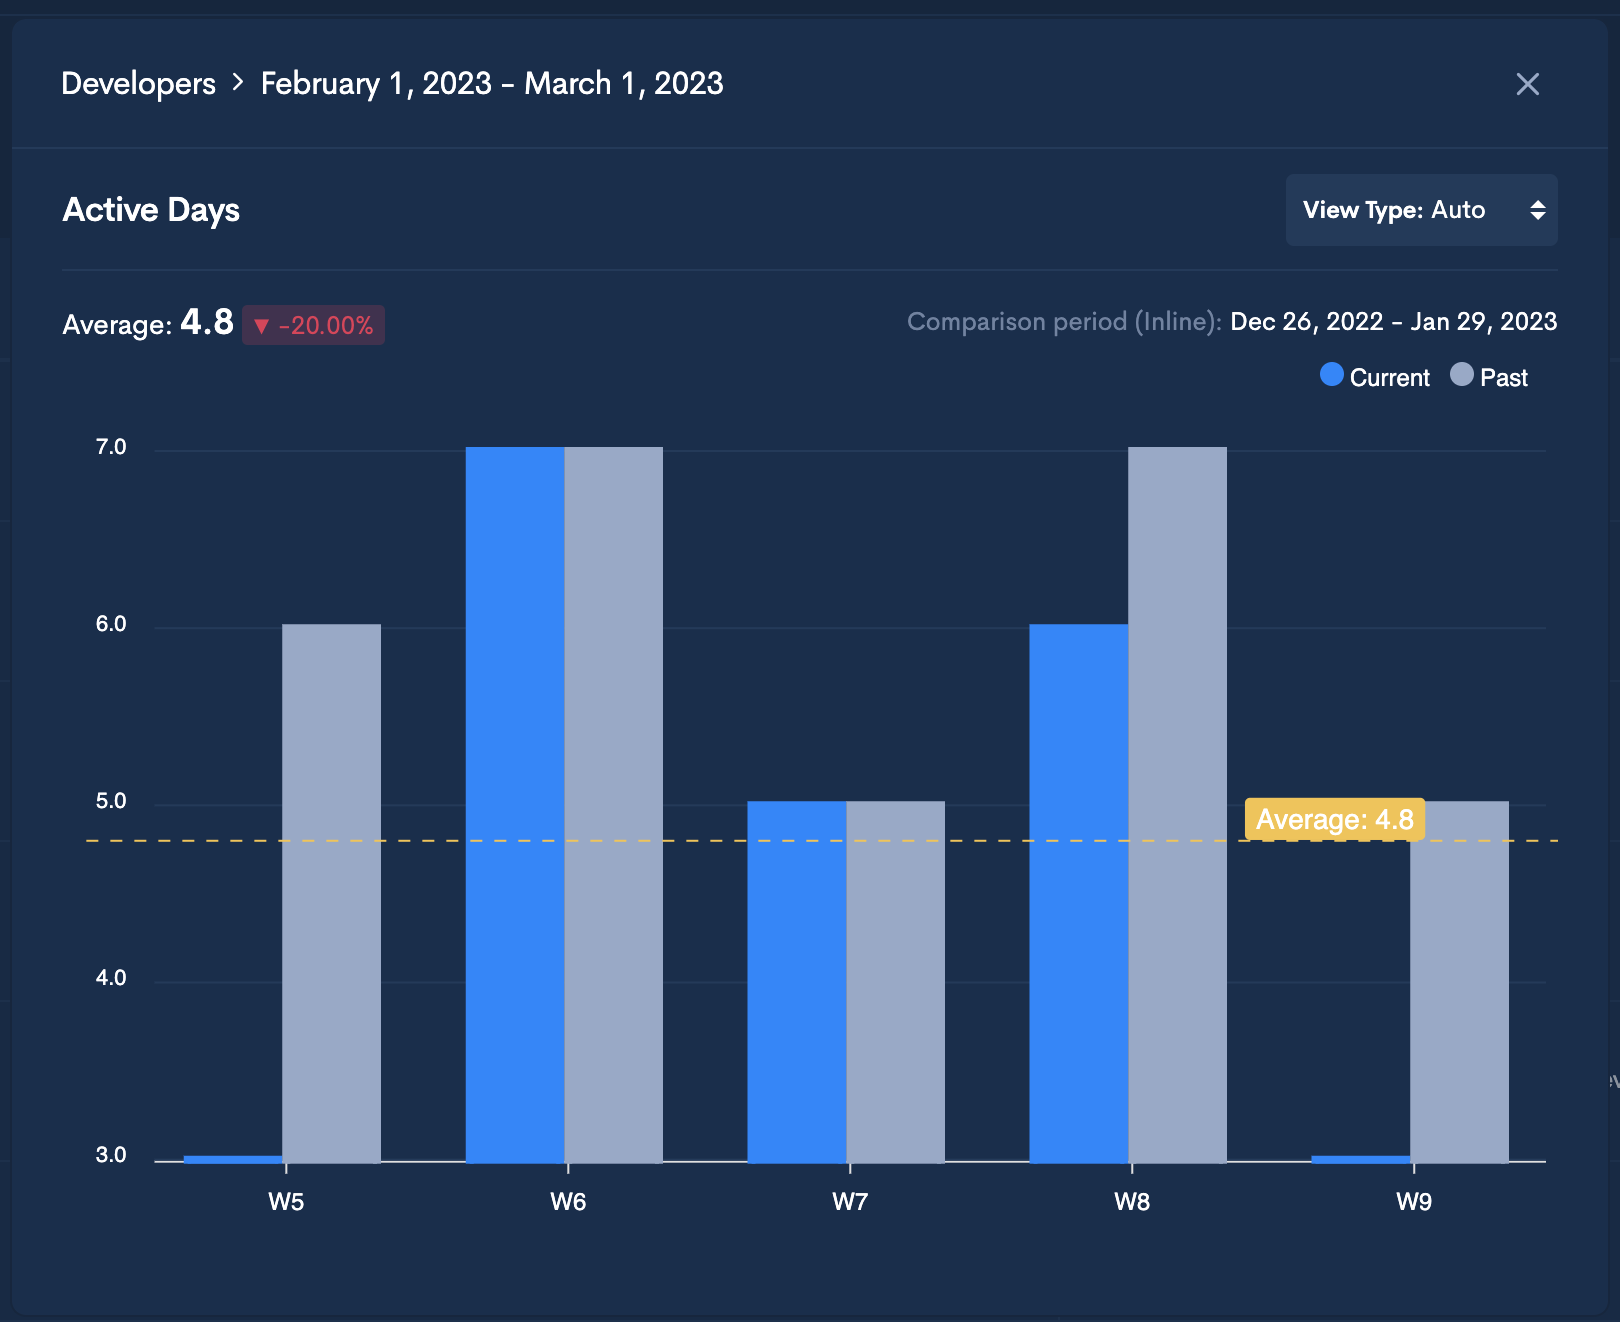Viewport: 1620px width, 1322px height.
Task: Click the W5 axis label
Action: coord(286,1202)
